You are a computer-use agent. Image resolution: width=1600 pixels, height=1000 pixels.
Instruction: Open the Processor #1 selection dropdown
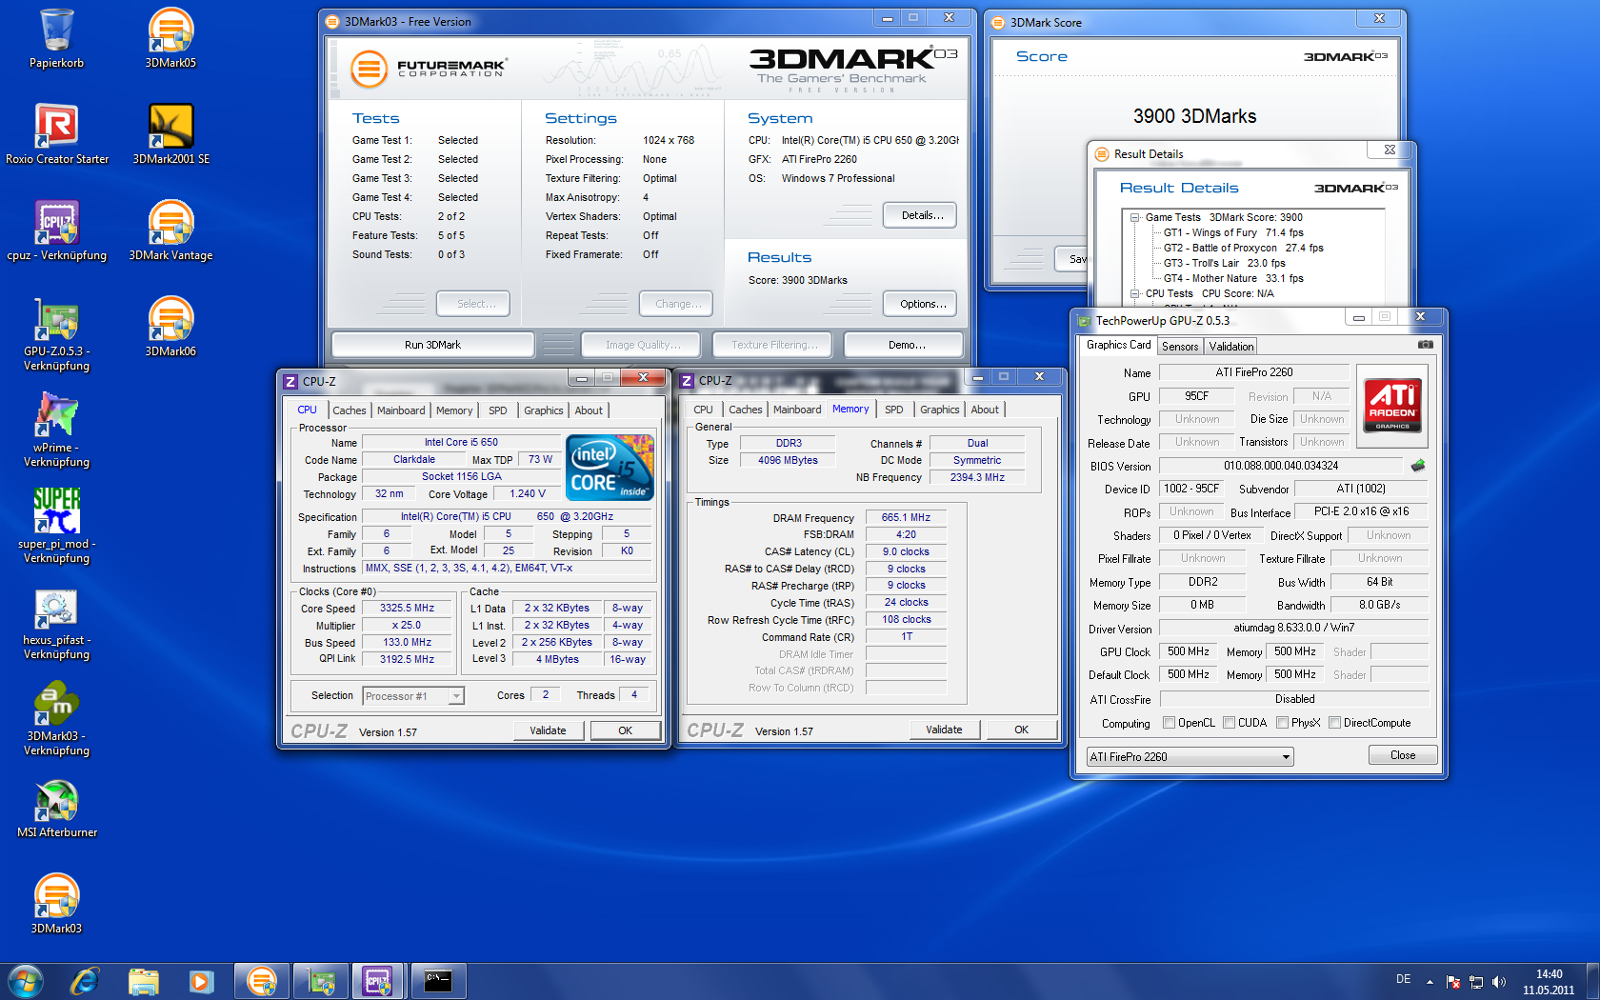413,696
